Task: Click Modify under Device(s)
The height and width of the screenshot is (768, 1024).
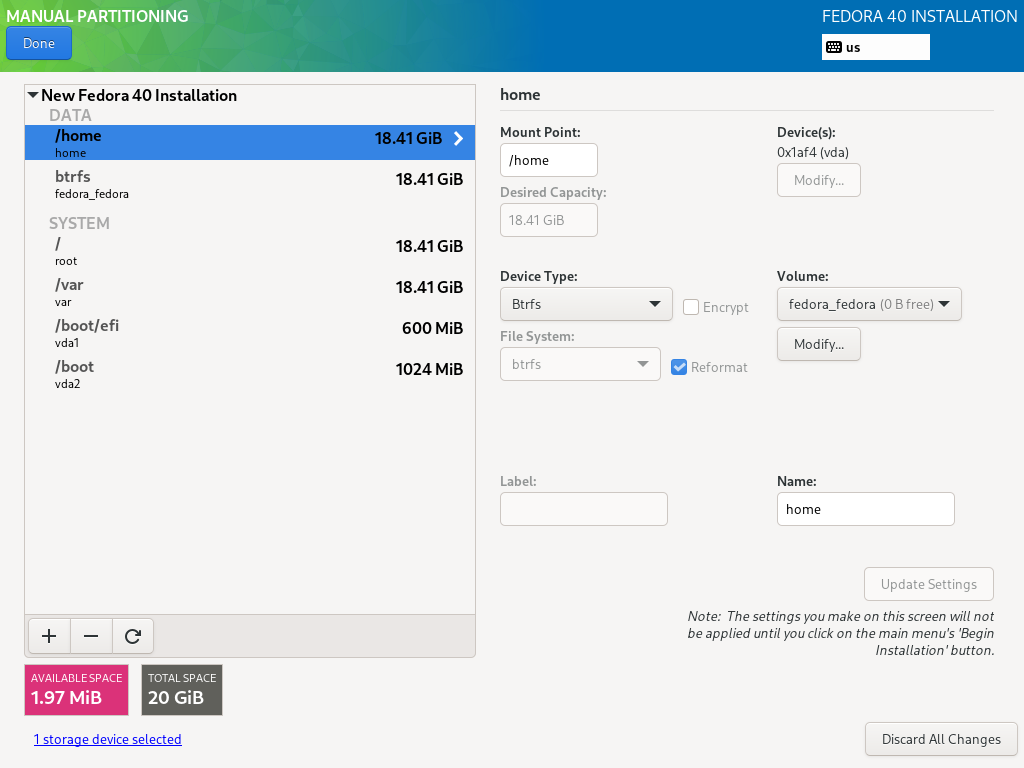Action: [x=818, y=180]
